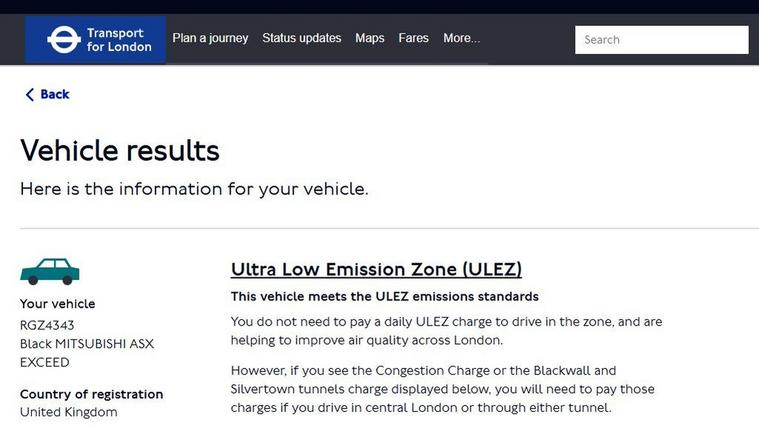
Task: Click the Country of registration label
Action: coord(91,394)
